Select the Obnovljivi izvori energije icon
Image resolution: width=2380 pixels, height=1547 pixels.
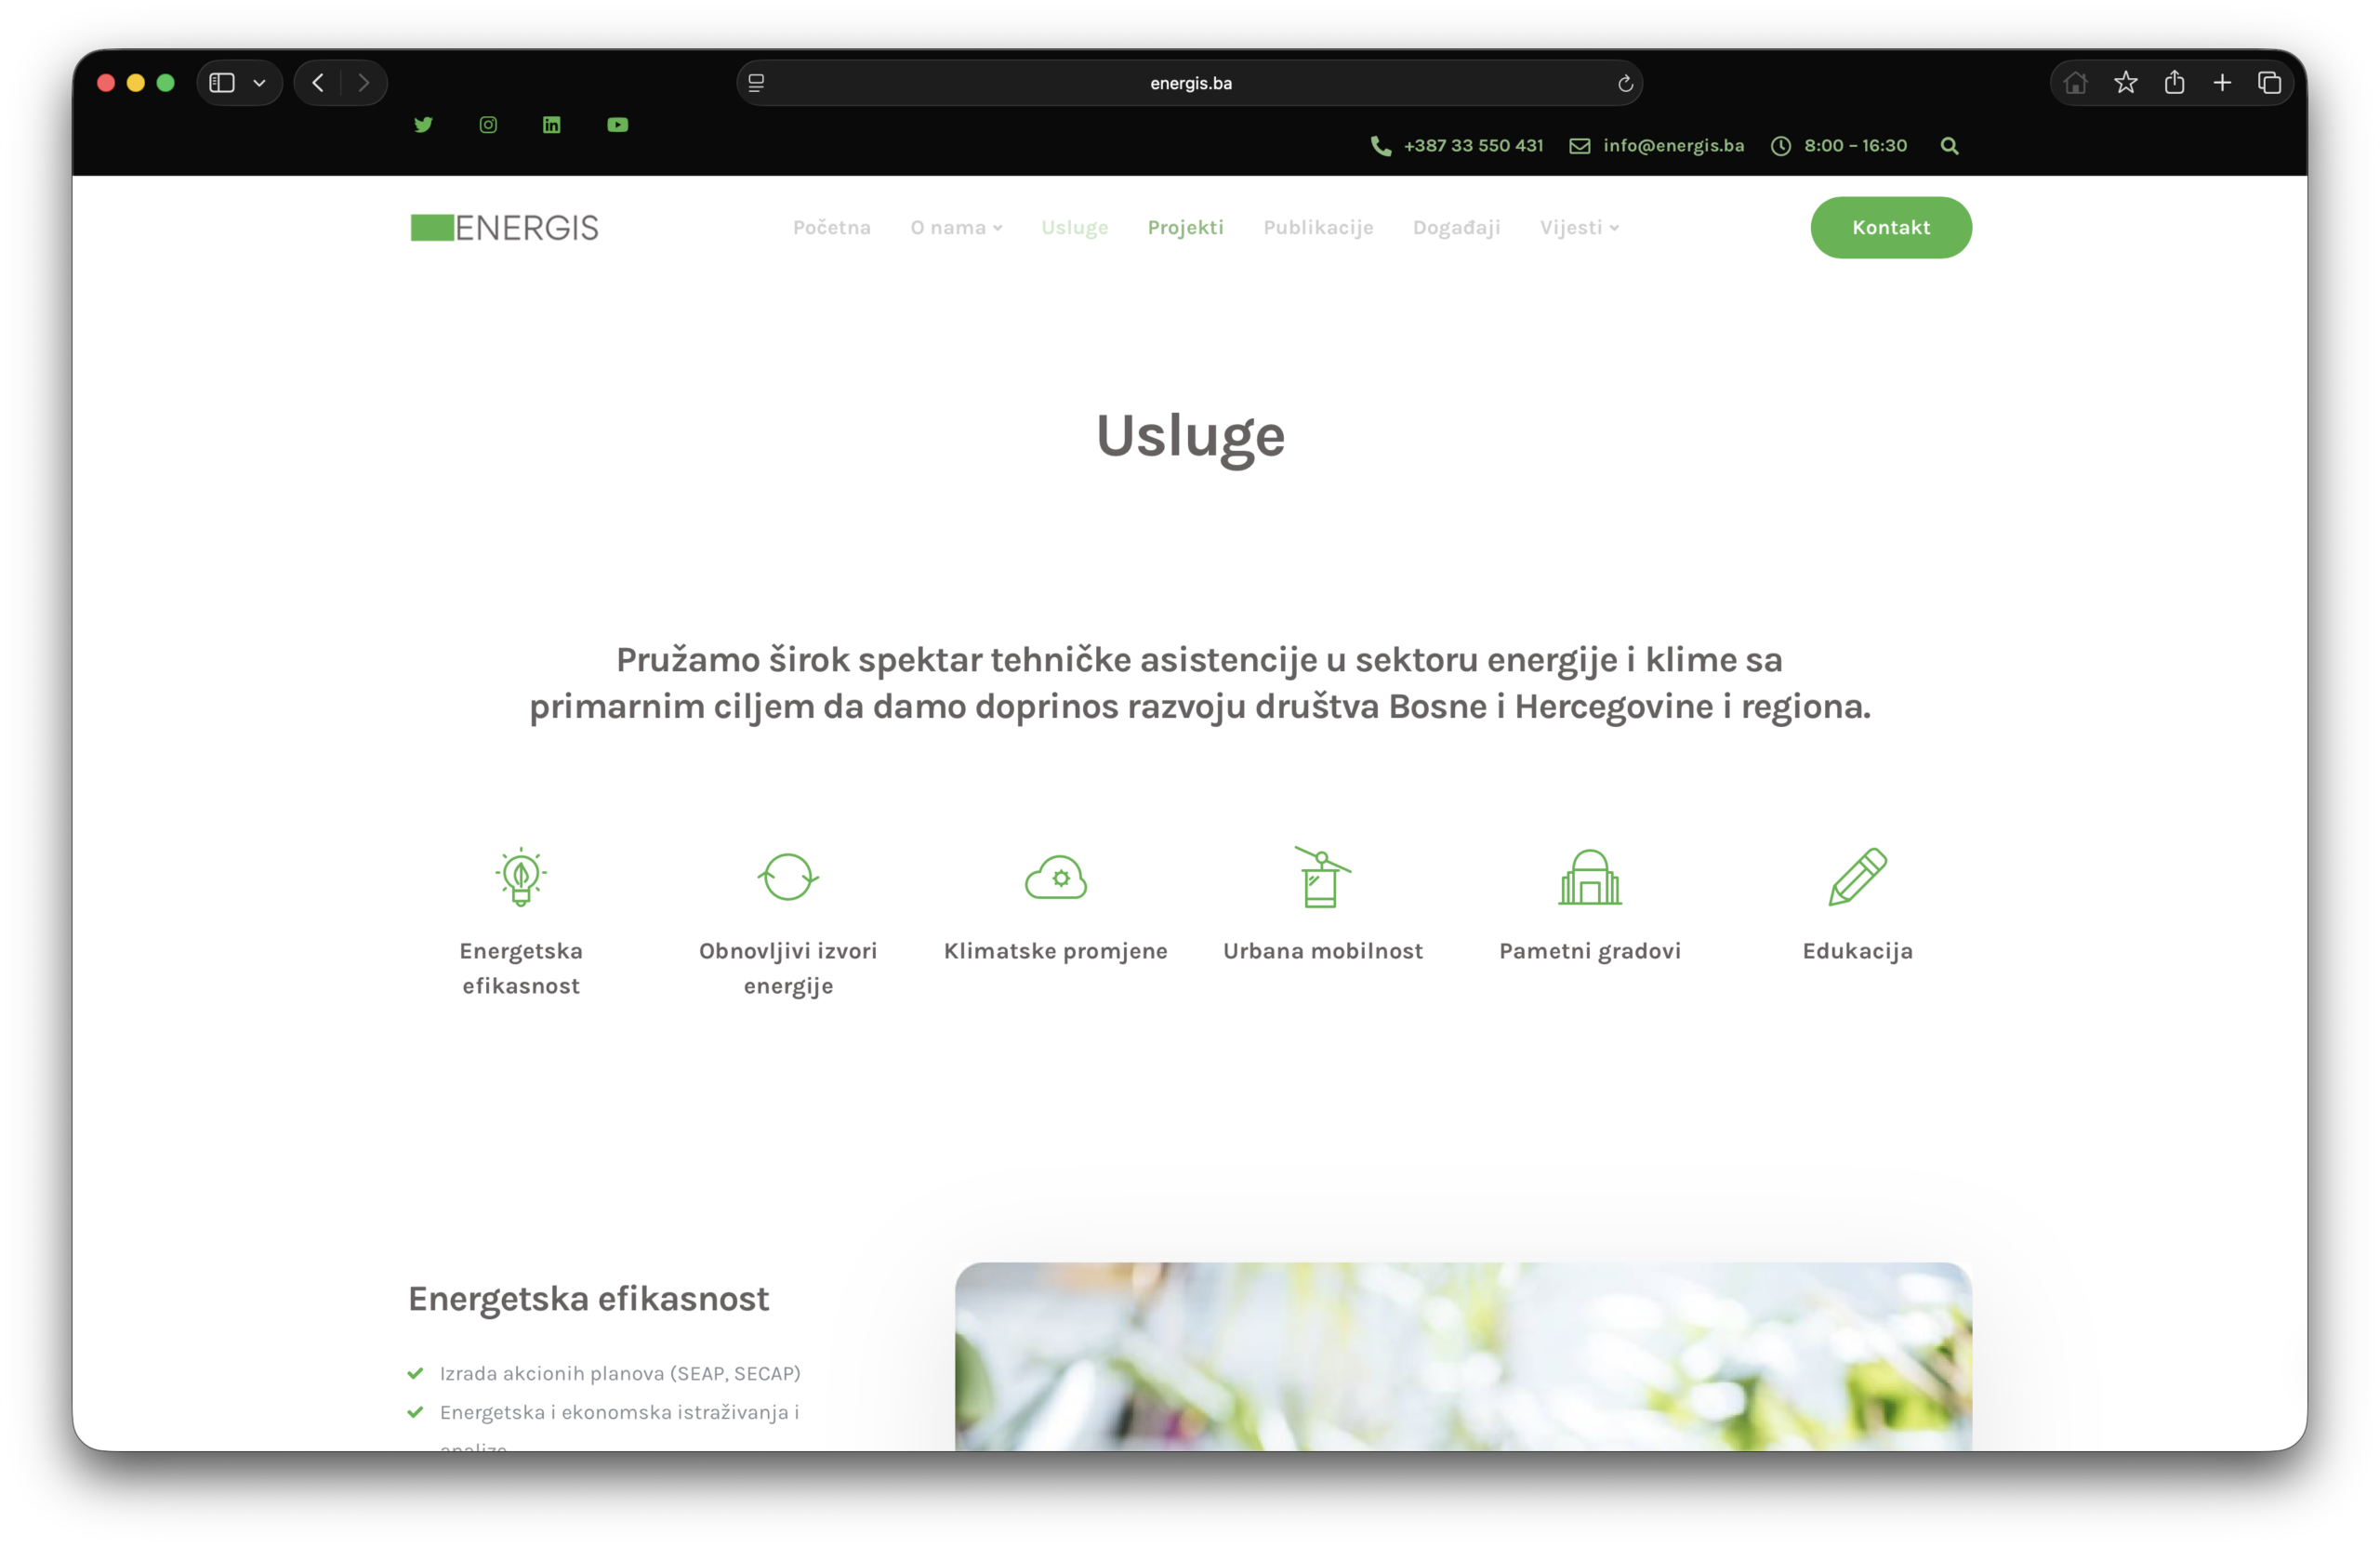[788, 877]
